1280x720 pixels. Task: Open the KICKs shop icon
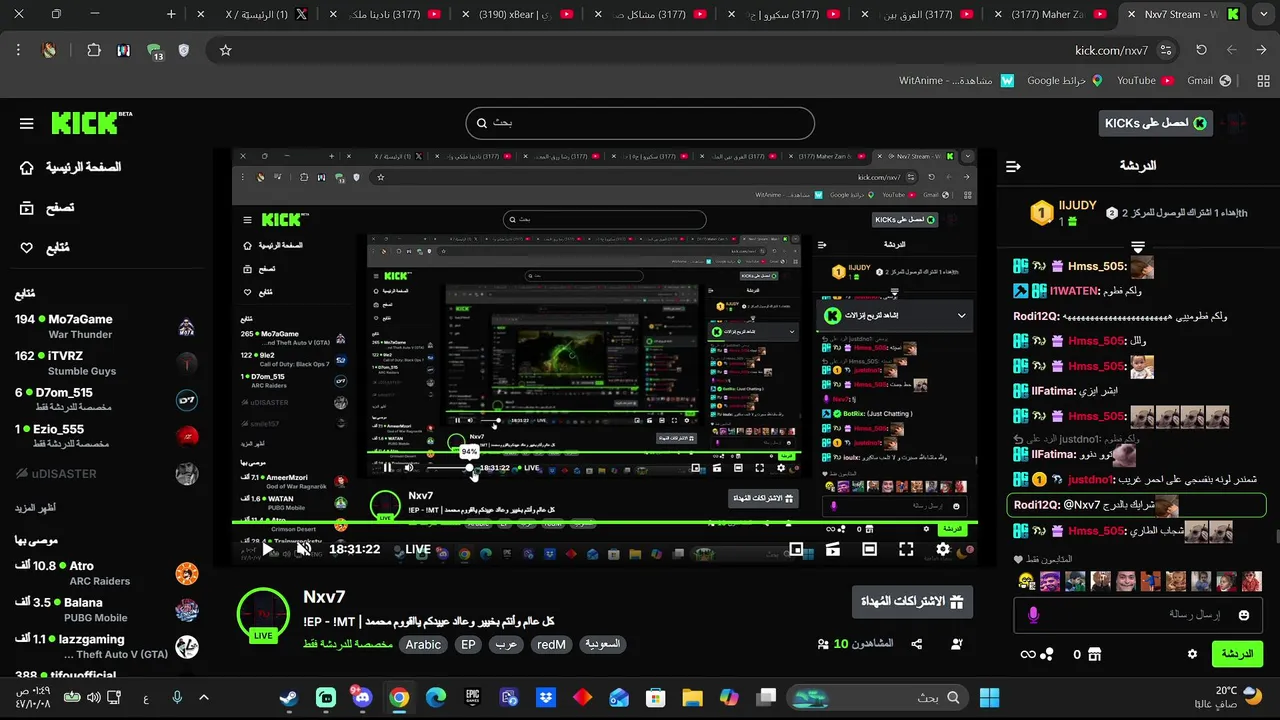1094,654
